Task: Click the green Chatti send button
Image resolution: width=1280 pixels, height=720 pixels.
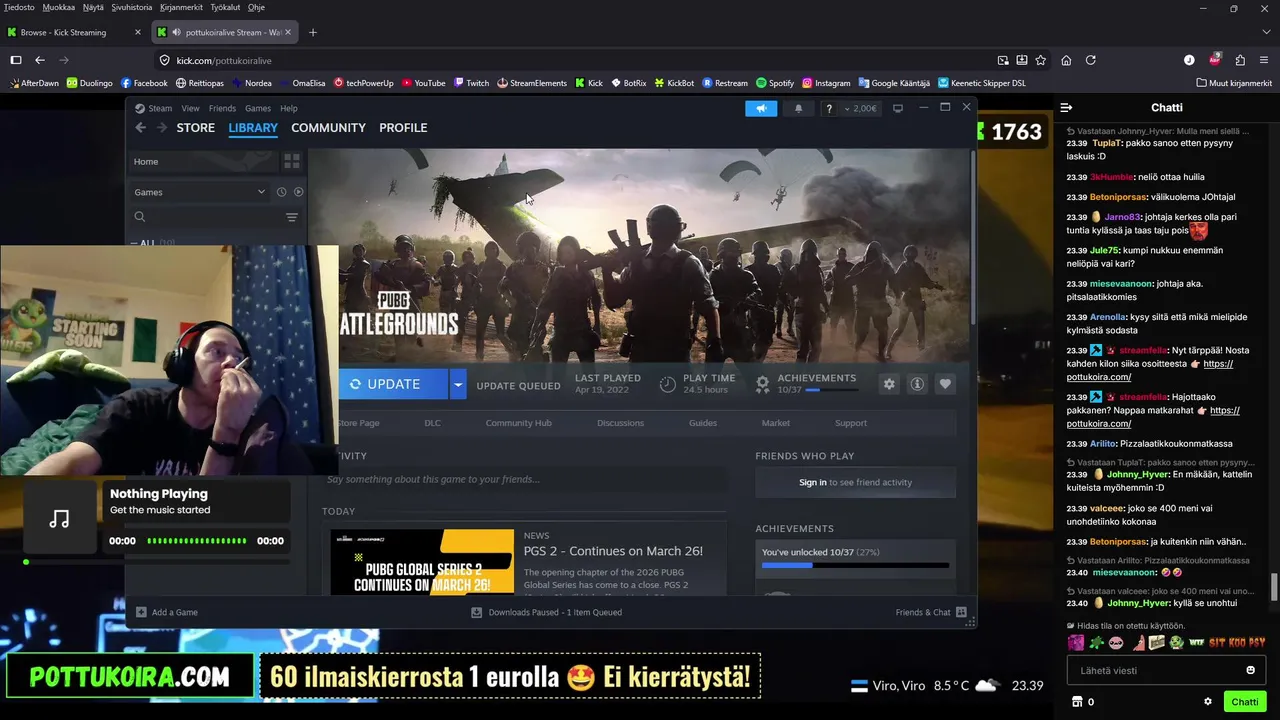Action: tap(1245, 702)
